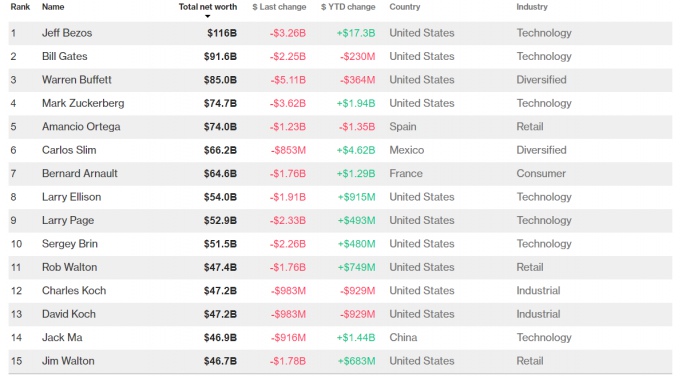Sort table by Rank column
690x376 pixels.
(20, 7)
